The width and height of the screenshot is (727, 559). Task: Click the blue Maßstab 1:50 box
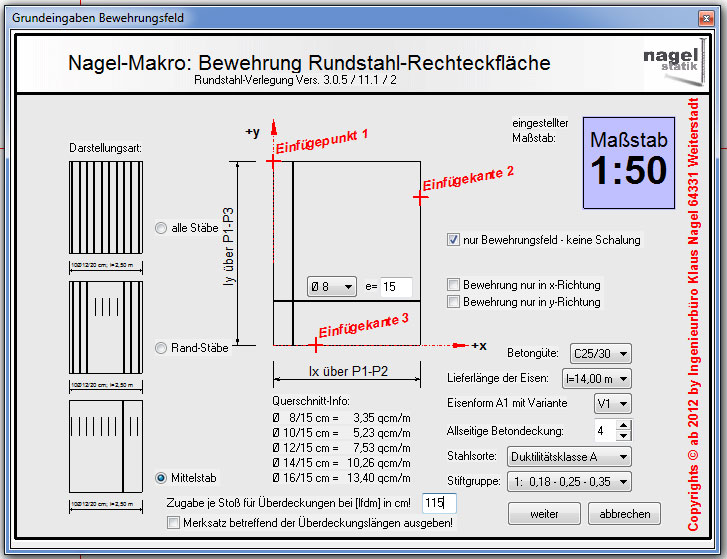coord(628,161)
